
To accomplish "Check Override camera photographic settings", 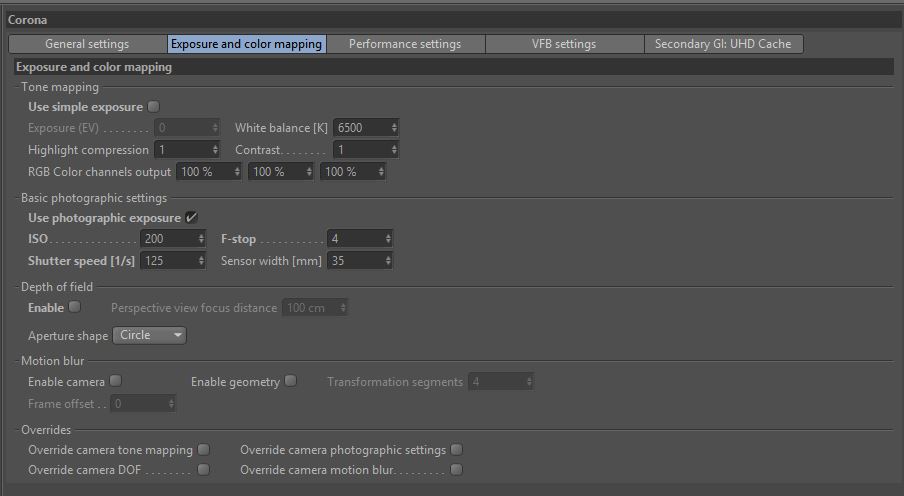I will [456, 450].
